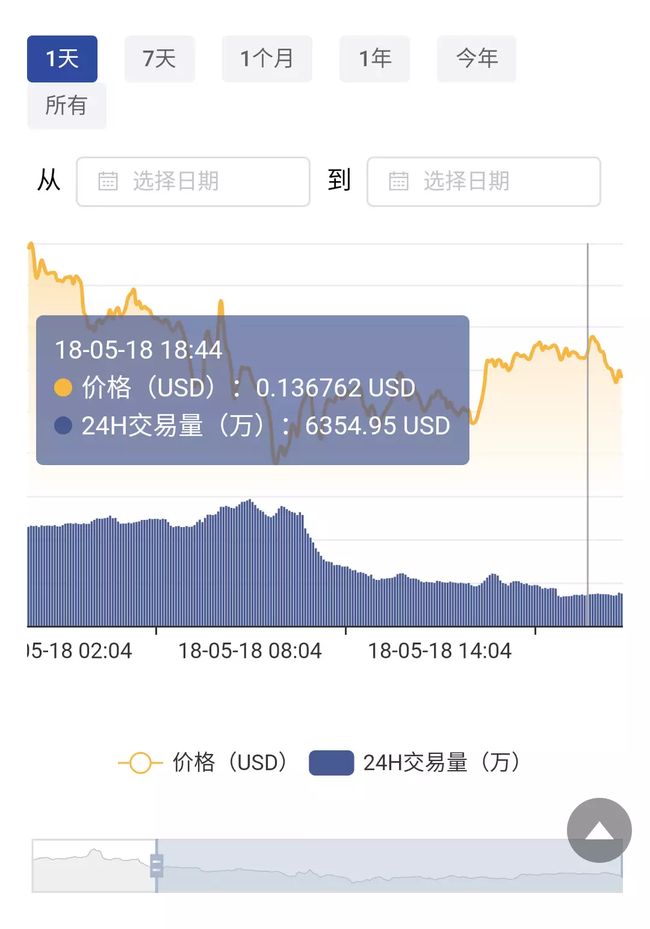Switch to the 7天 time range
This screenshot has width=650, height=929.
159,59
